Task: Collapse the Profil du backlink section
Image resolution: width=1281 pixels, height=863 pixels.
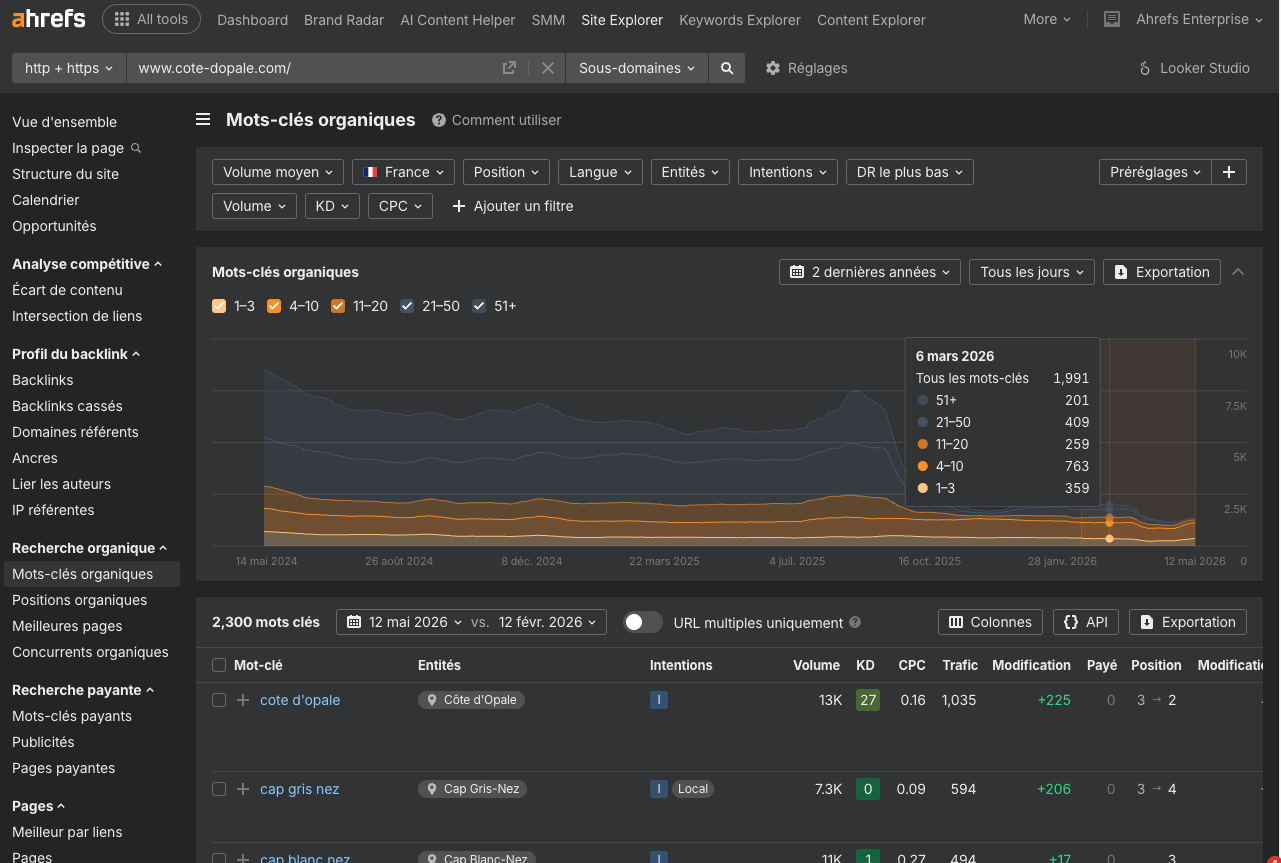Action: click(x=76, y=354)
